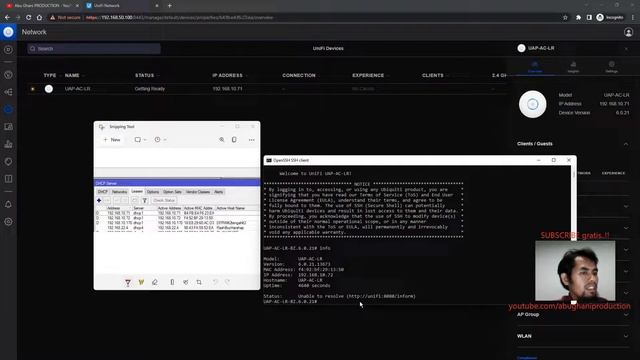Select the Networks tab in DHCP Server
Viewport: 640px width, 360px height.
120,191
